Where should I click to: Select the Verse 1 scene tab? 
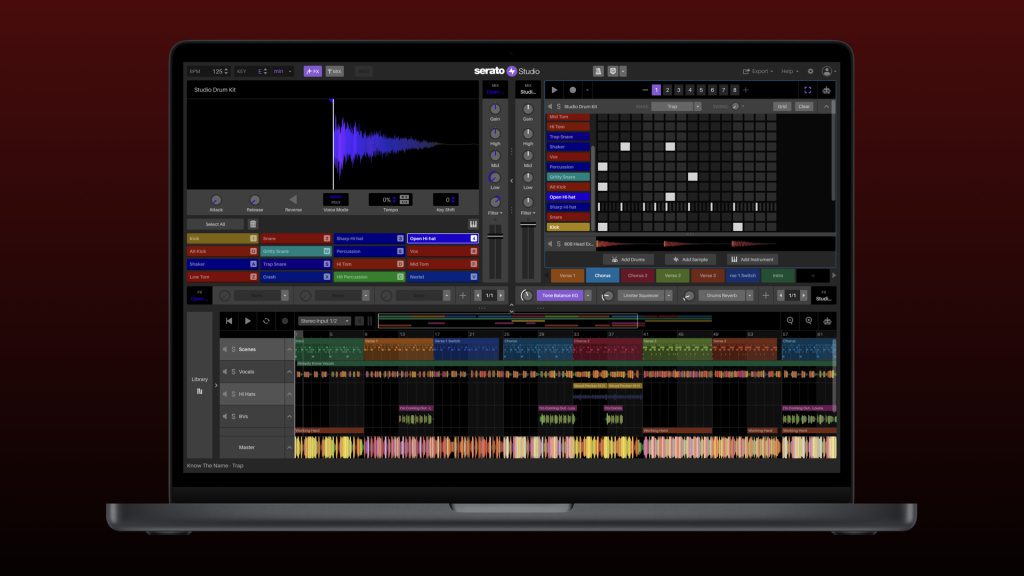568,276
